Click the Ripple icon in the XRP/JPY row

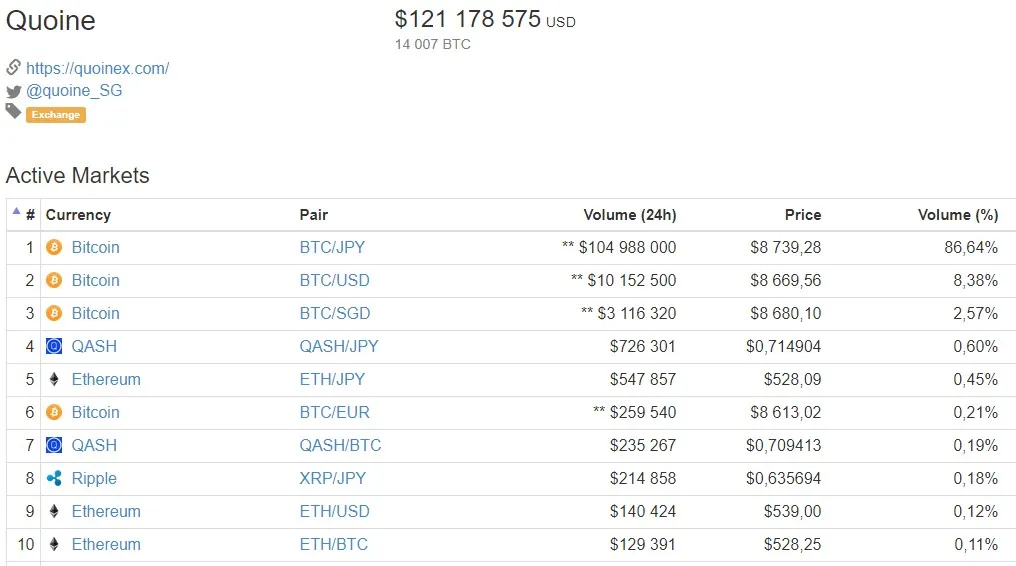tap(54, 479)
